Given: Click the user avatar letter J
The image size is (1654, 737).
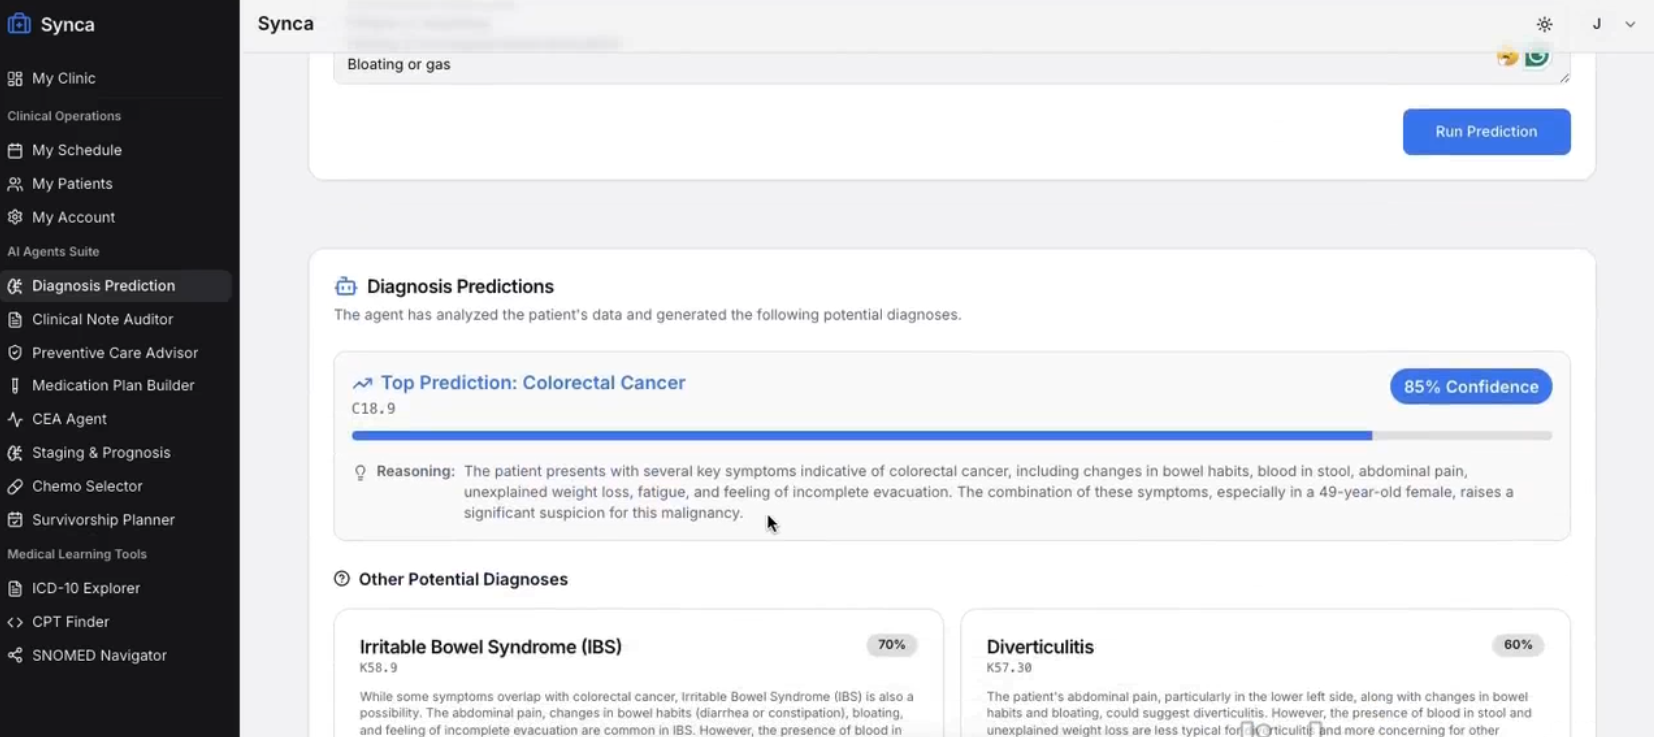Looking at the screenshot, I should click(x=1597, y=24).
